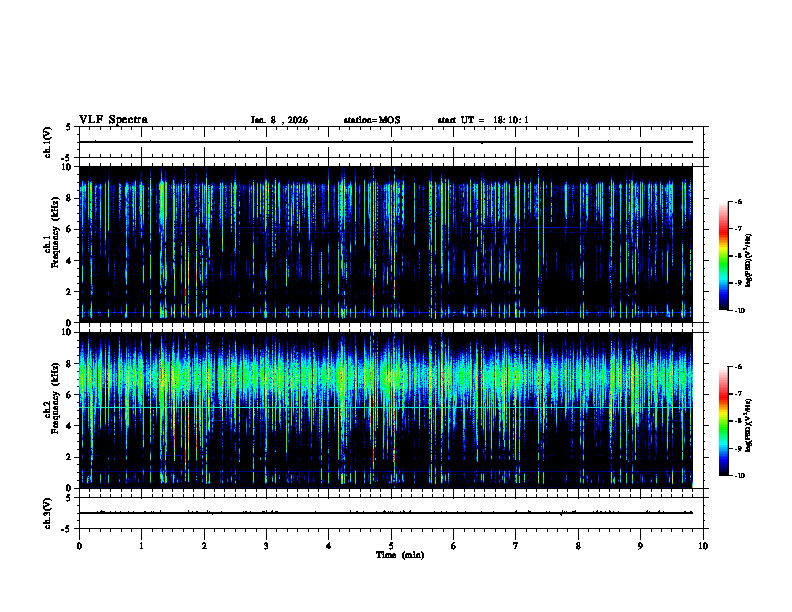Click the 10 kHz tick on ch.2 frequency axis
The image size is (792, 612).
coord(68,332)
